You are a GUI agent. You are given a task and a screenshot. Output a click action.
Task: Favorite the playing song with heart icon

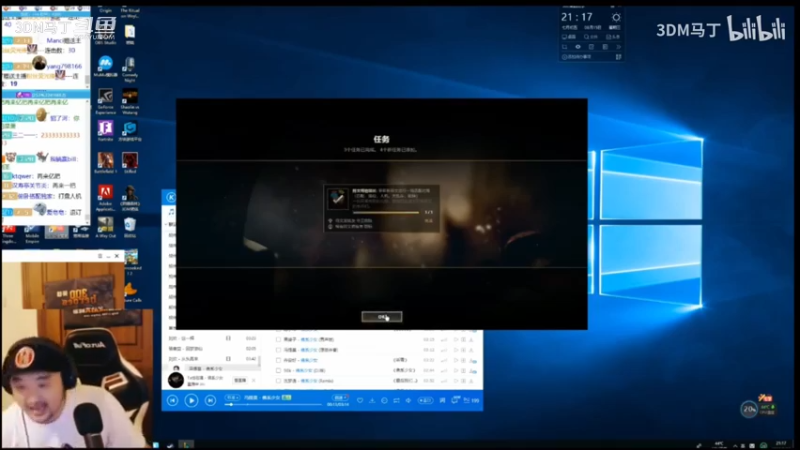(360, 401)
